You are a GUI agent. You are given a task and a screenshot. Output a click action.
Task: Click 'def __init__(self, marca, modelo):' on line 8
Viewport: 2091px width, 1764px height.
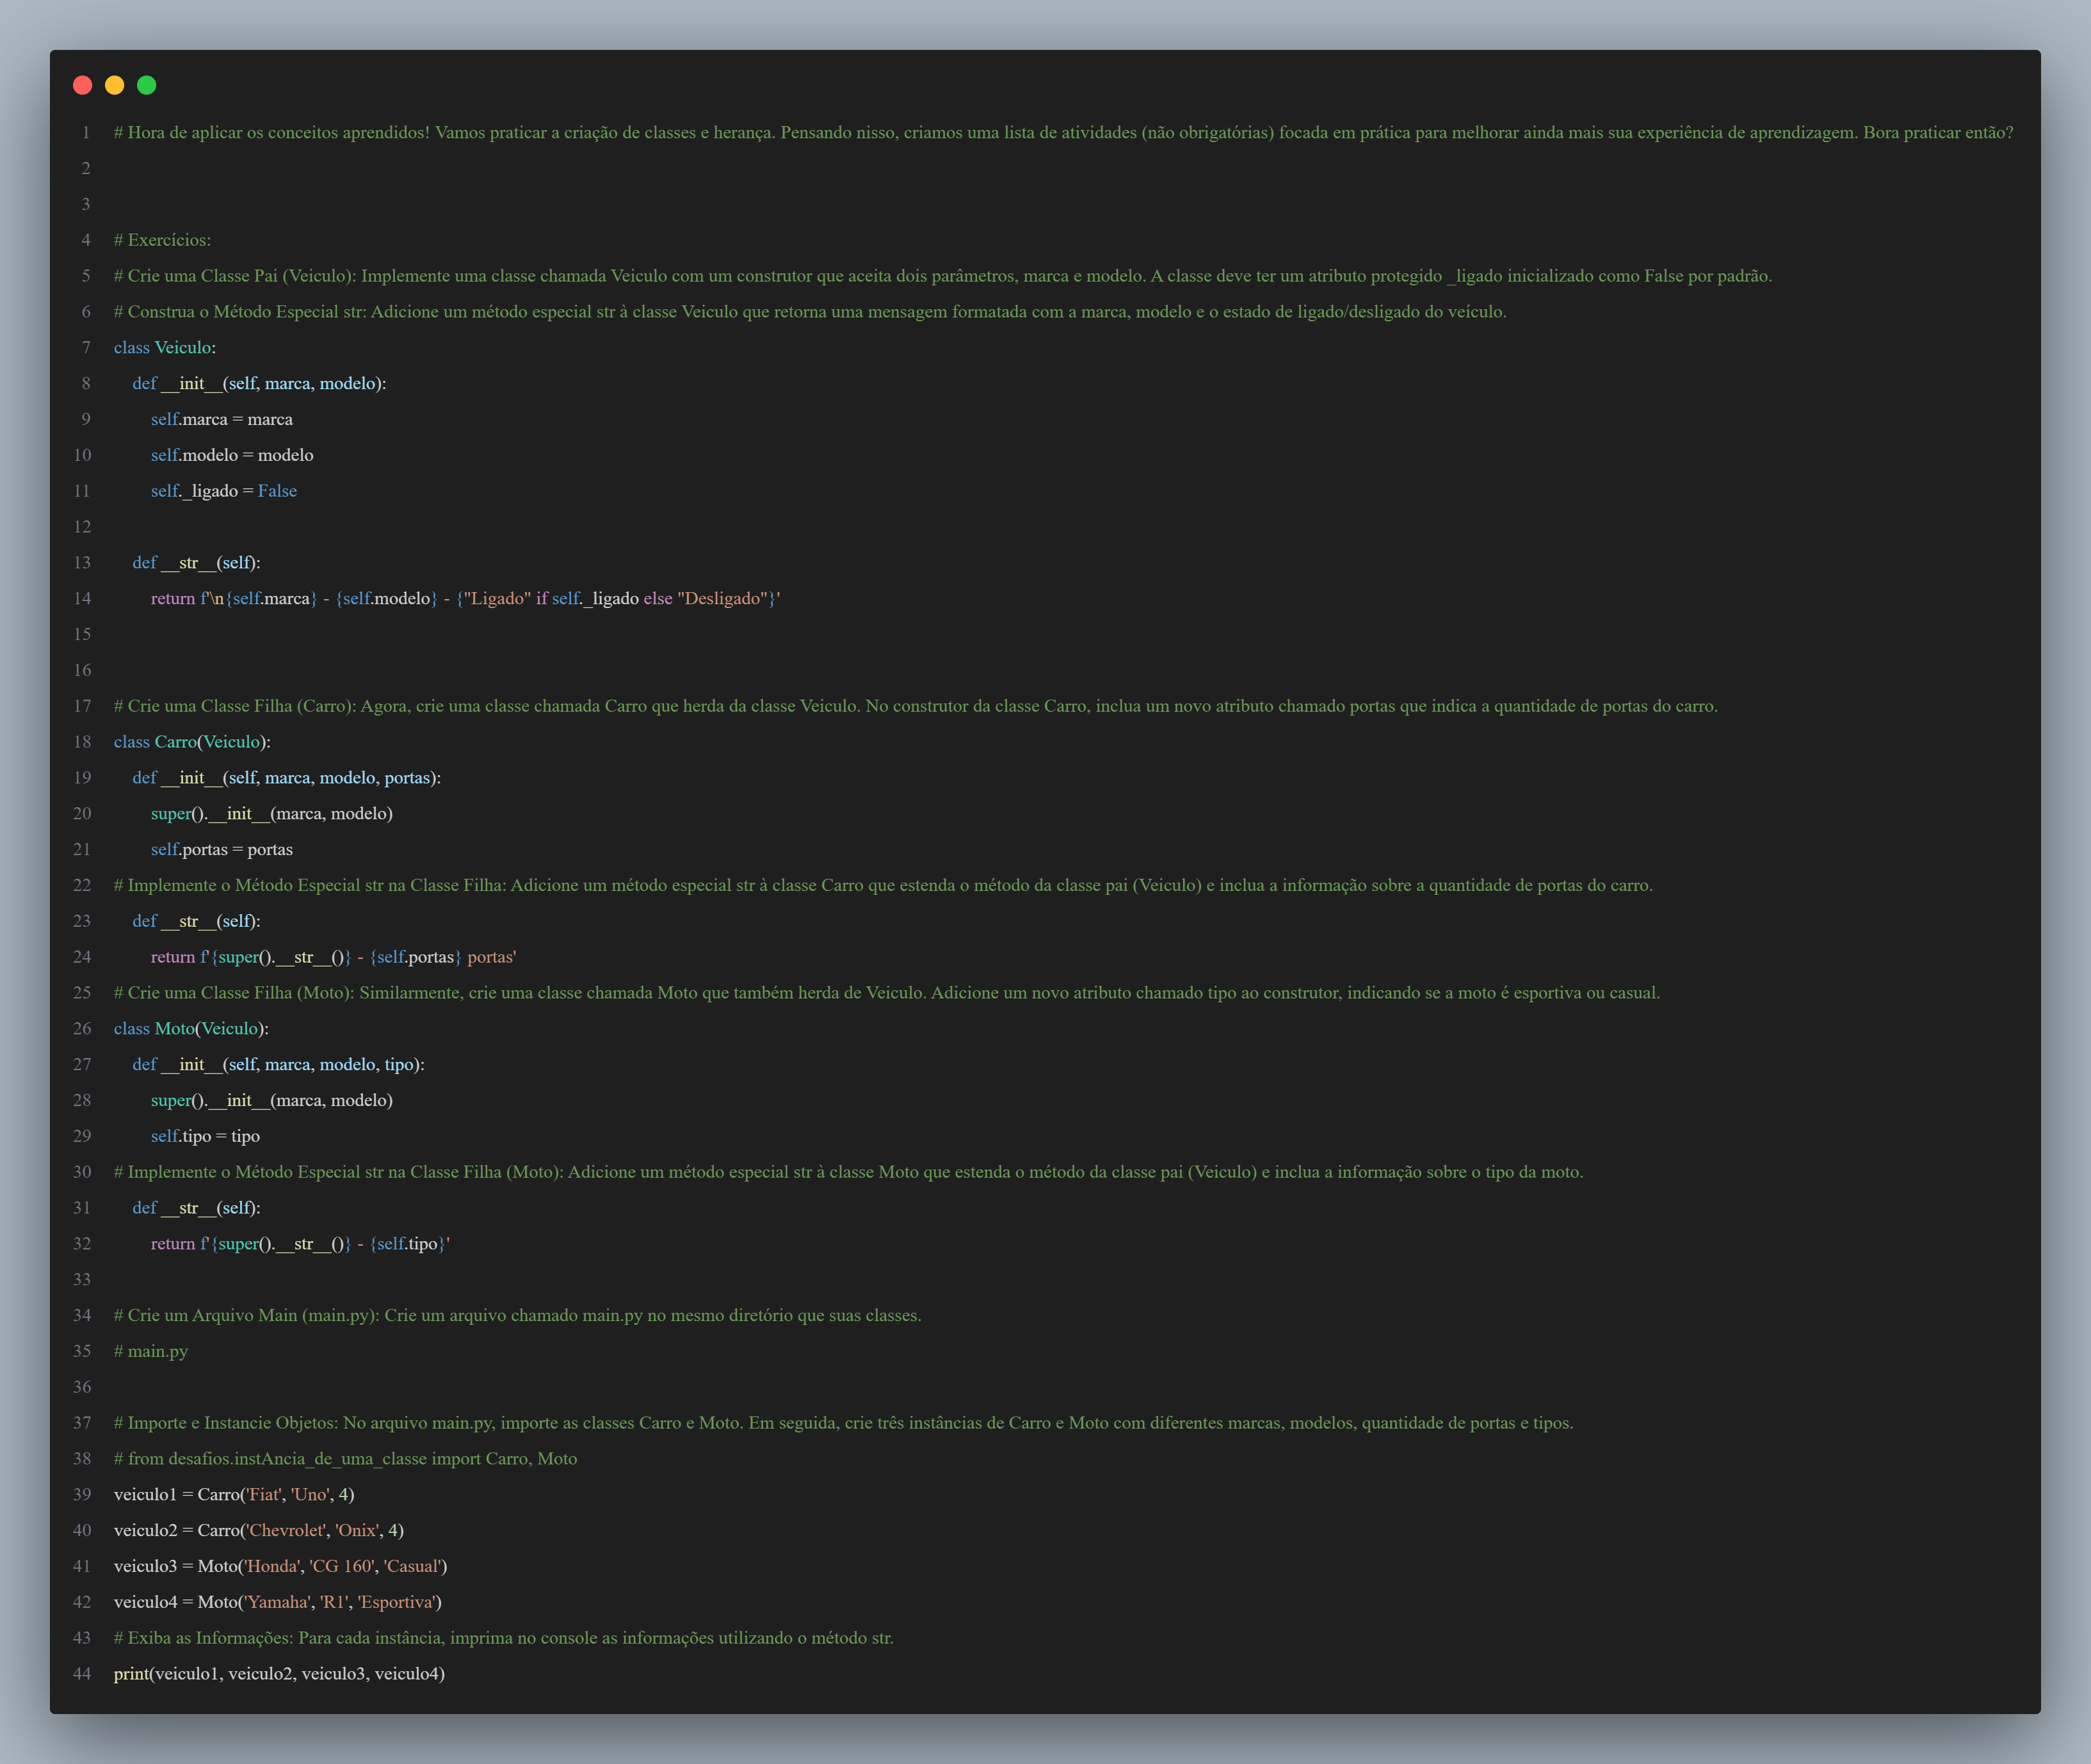pos(259,383)
